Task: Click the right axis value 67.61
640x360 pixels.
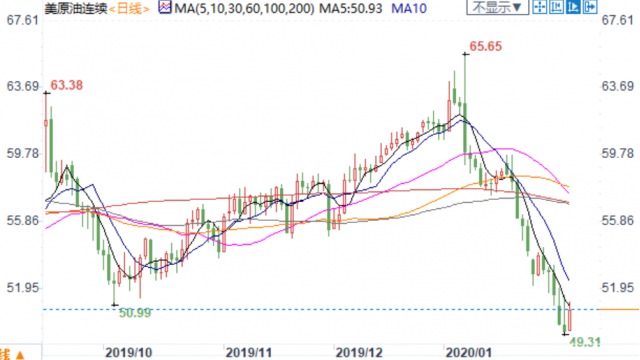Action: (x=618, y=20)
